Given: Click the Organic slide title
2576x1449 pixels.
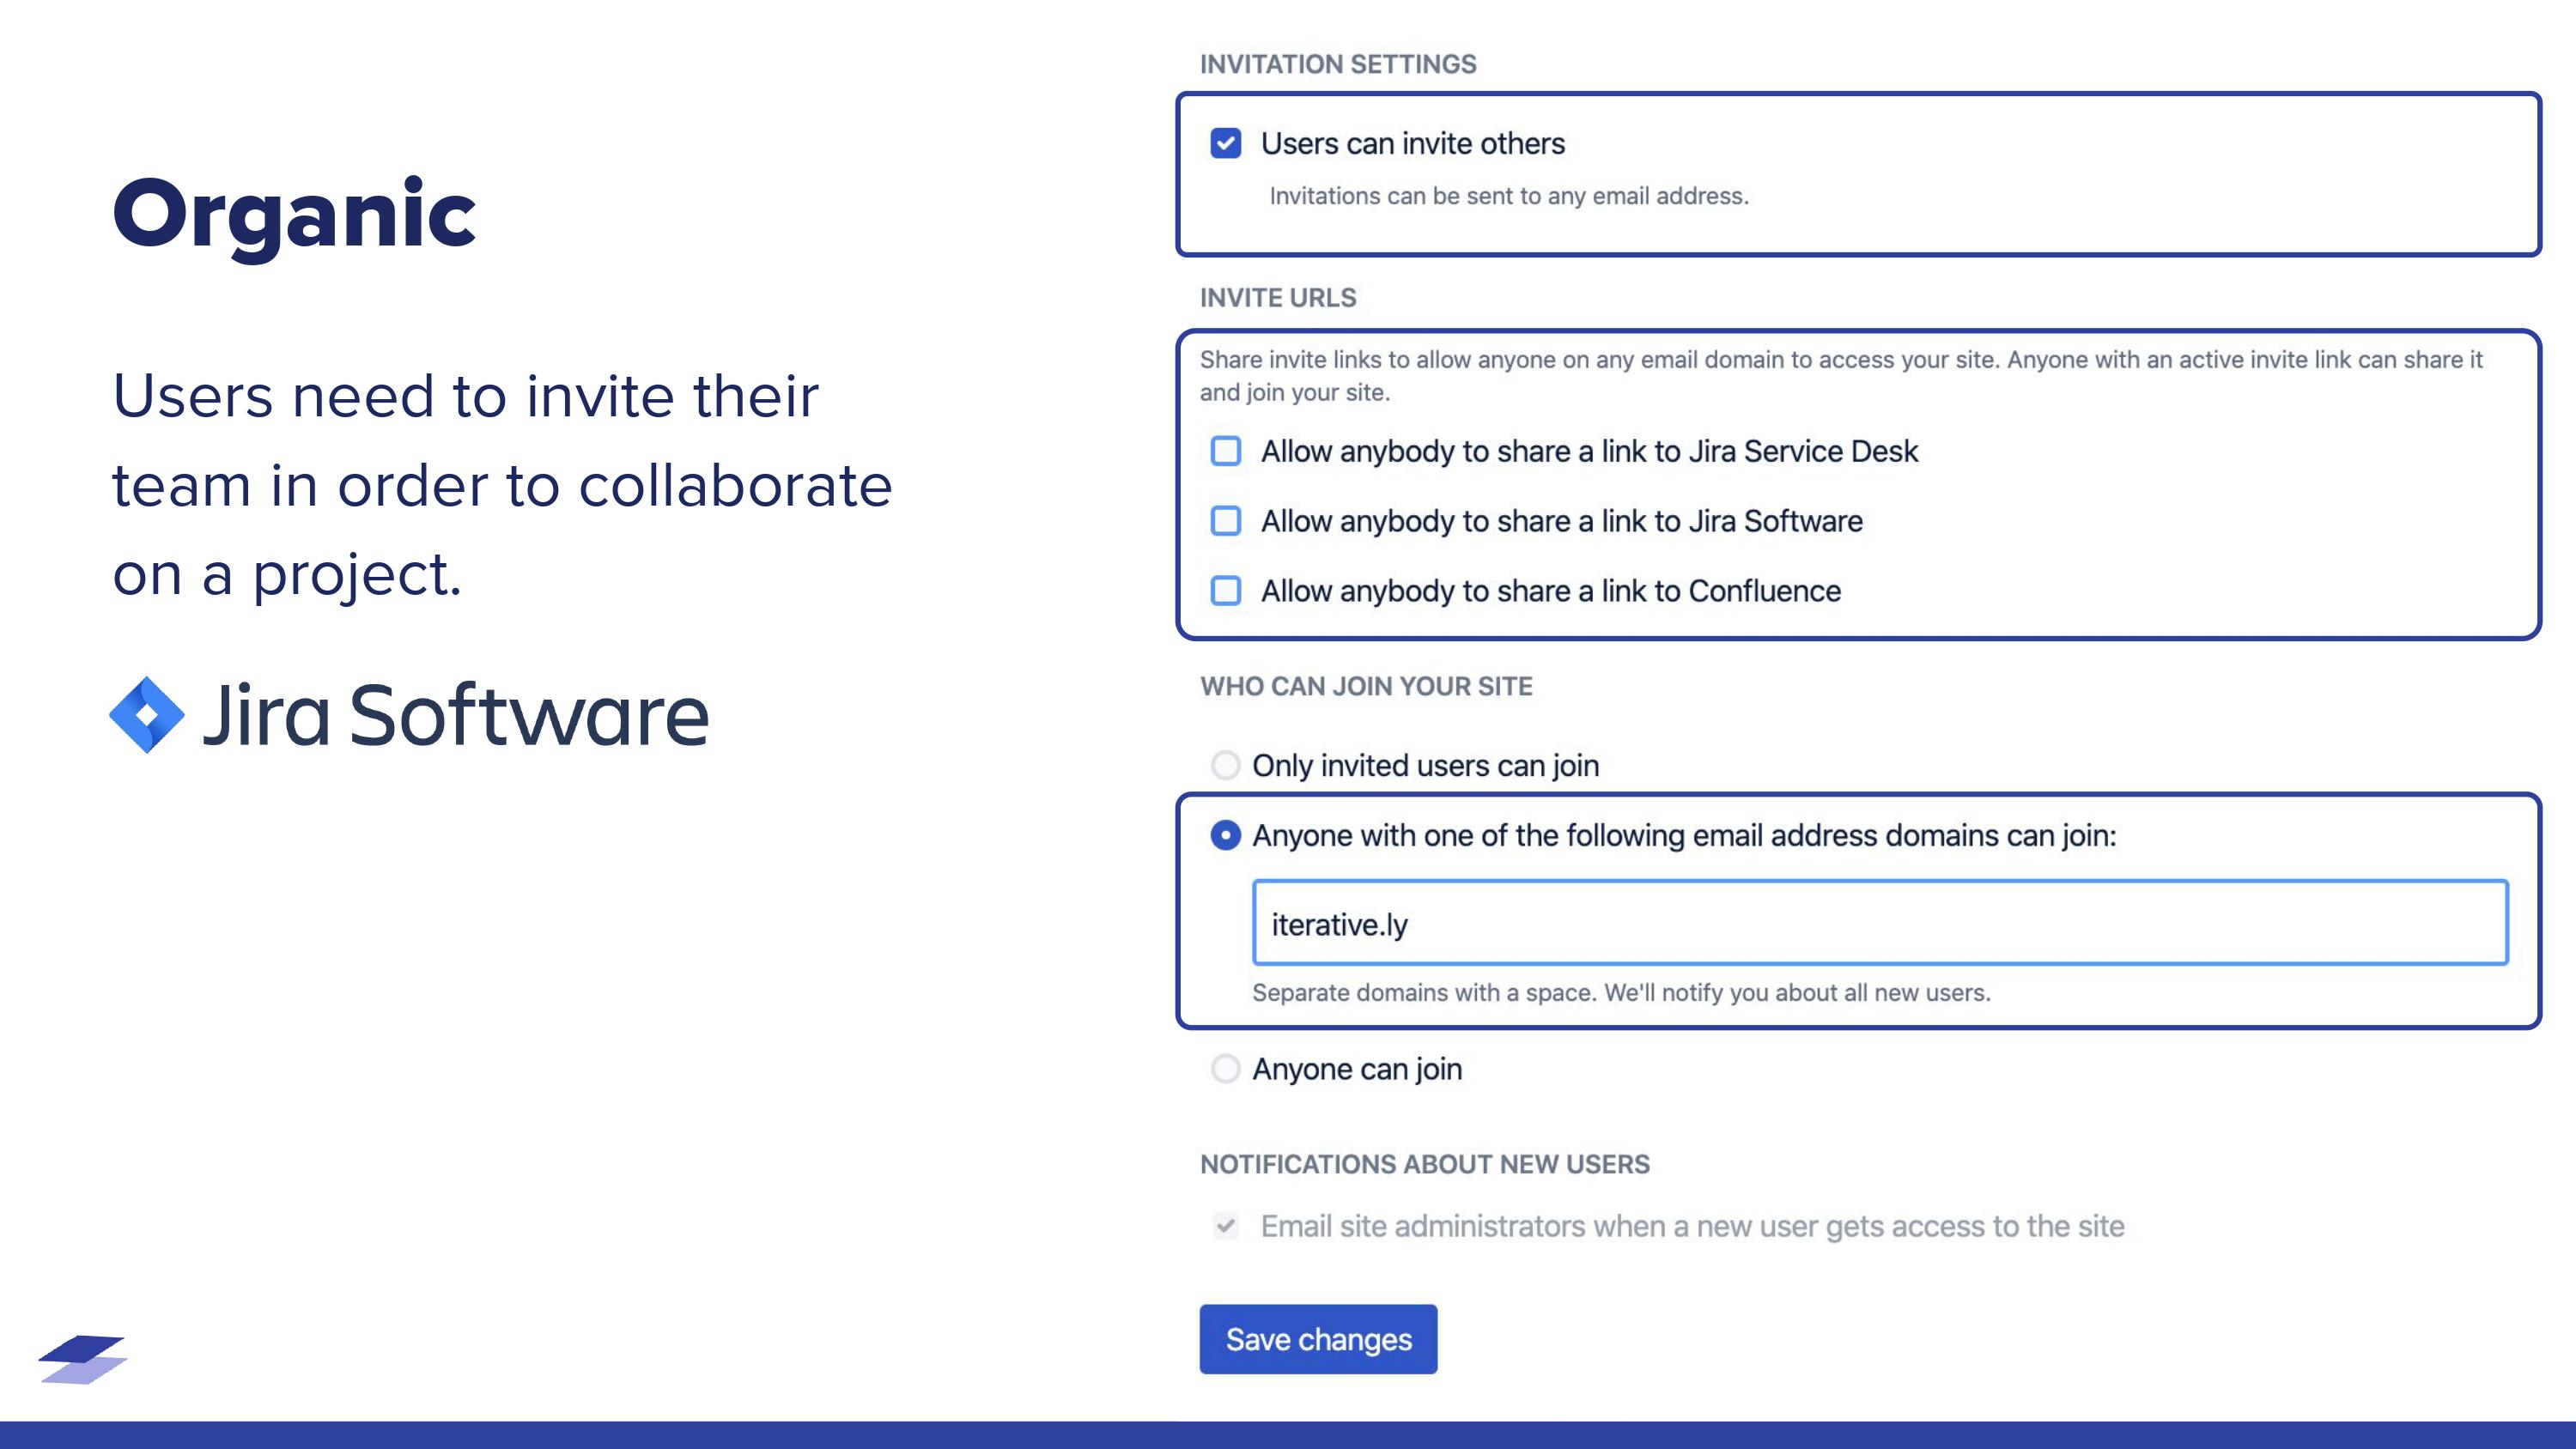Looking at the screenshot, I should pos(295,210).
